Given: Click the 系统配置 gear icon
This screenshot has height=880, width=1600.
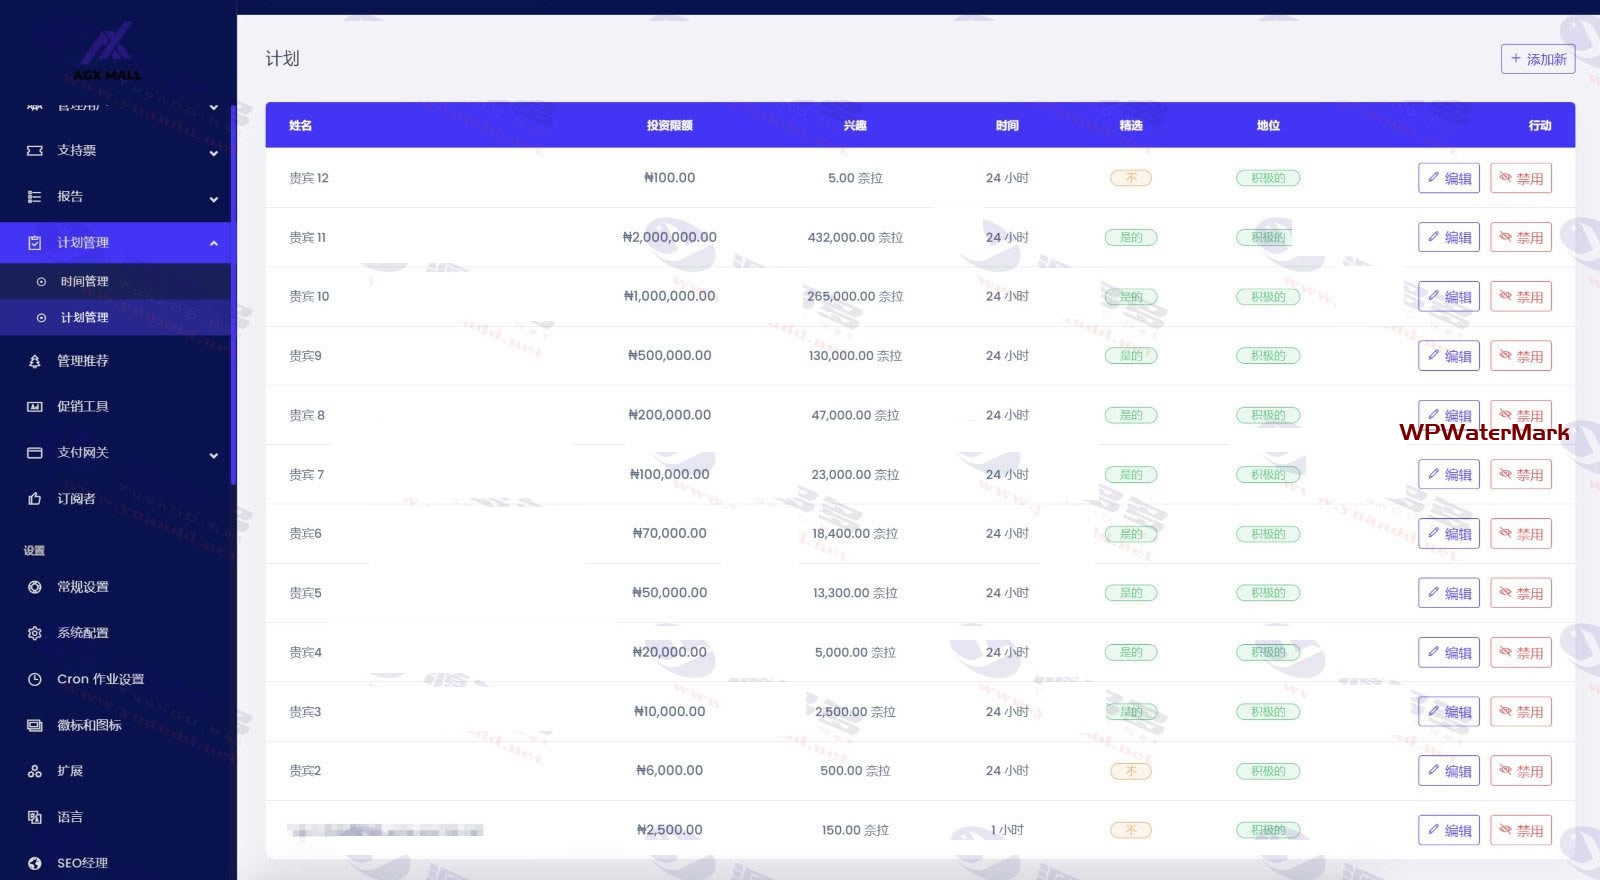Looking at the screenshot, I should (35, 633).
